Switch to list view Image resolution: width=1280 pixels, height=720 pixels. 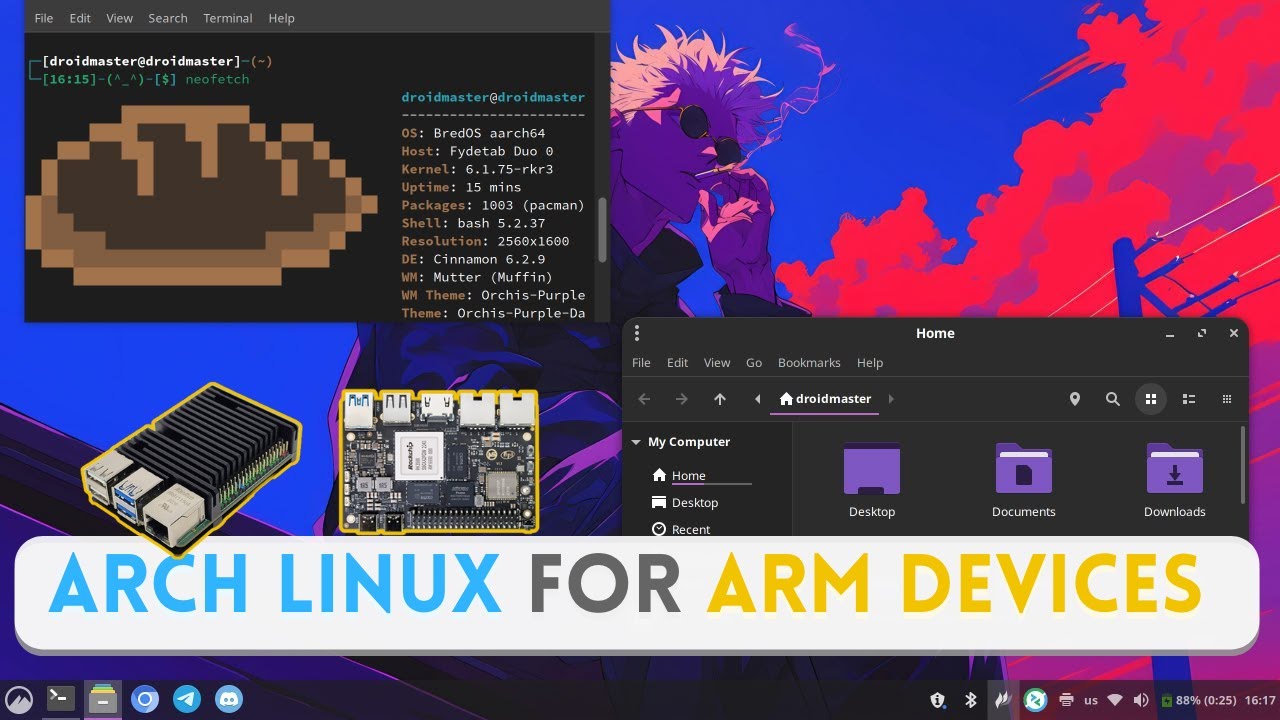click(x=1189, y=399)
